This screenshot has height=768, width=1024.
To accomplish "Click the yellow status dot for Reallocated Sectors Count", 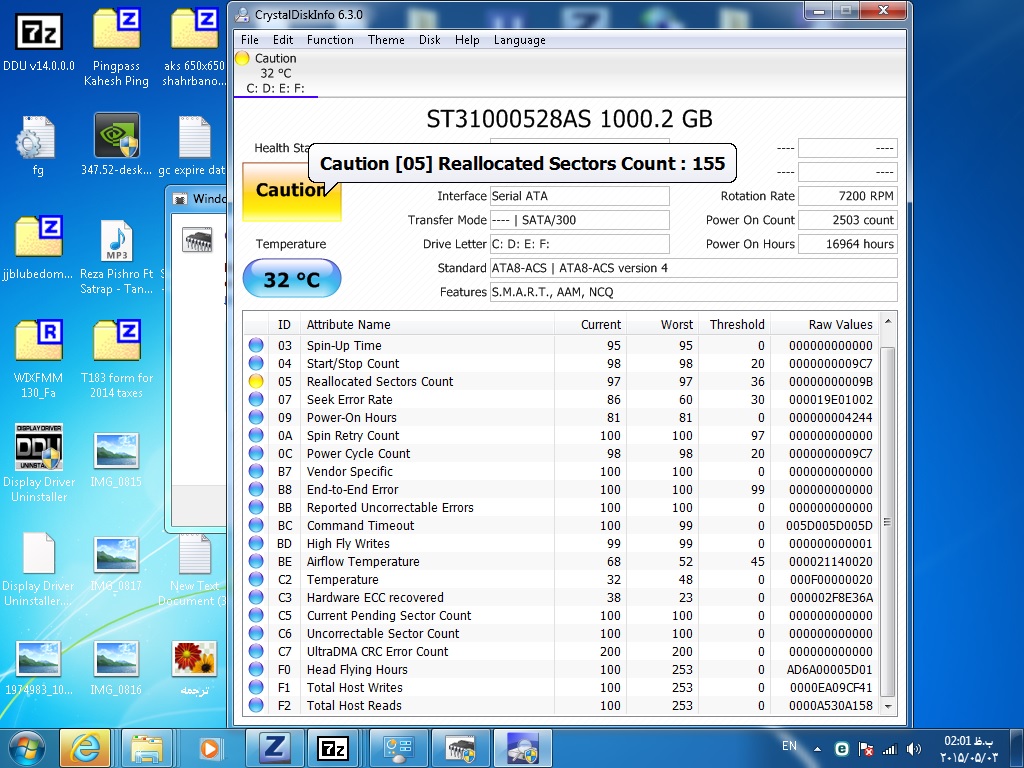I will (256, 381).
